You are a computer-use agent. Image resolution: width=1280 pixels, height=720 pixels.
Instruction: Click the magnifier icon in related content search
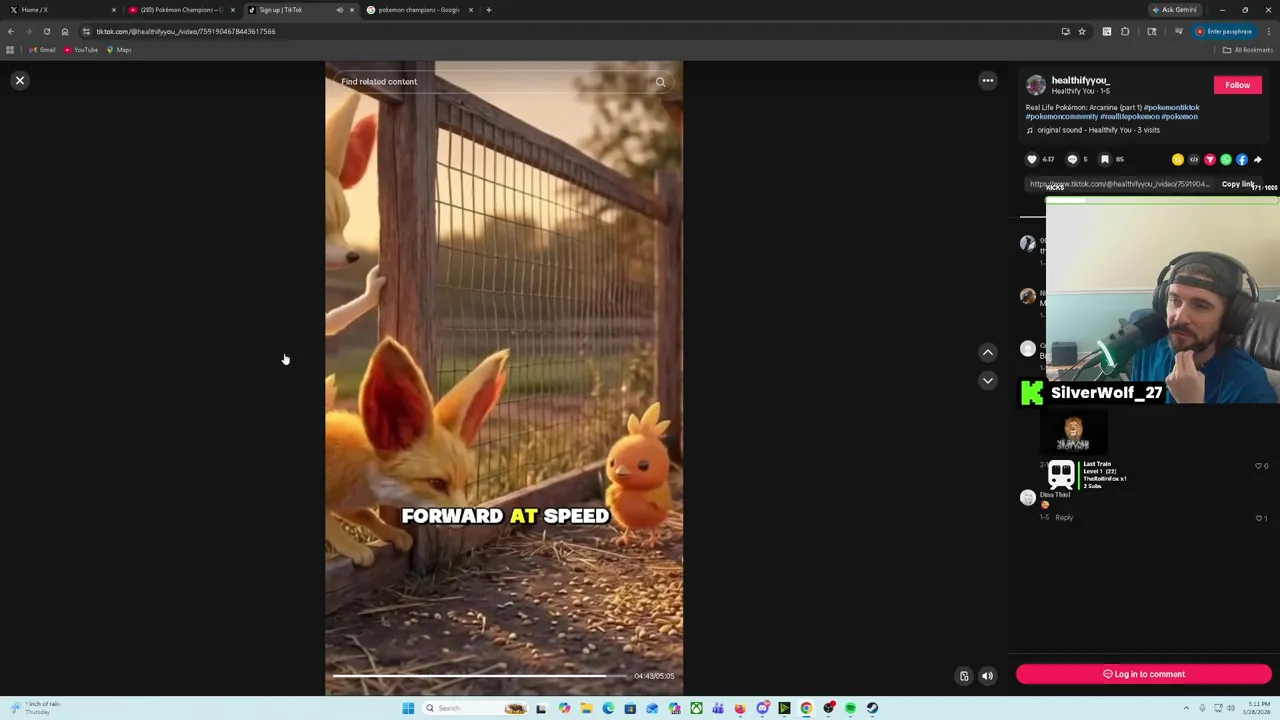click(x=660, y=82)
